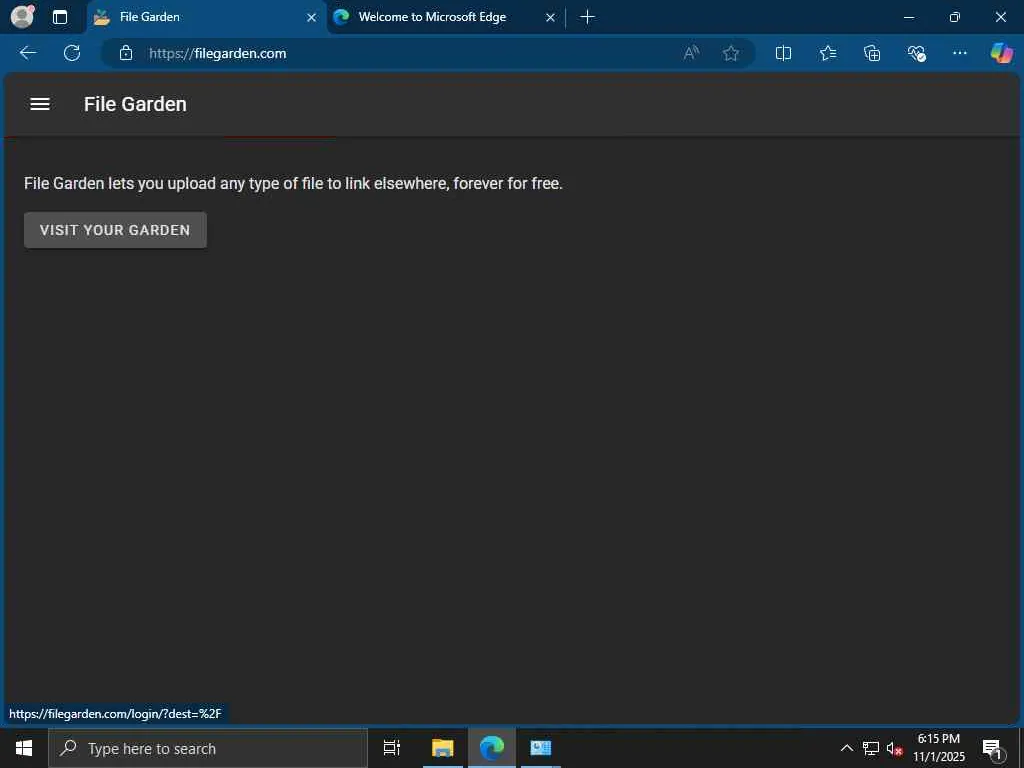Open the notification center icon
Screen dimensions: 1024x768
(x=992, y=749)
